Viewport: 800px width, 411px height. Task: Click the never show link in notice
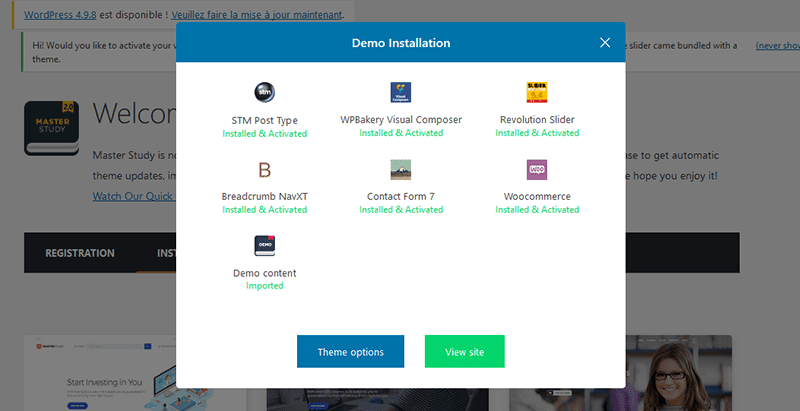778,45
